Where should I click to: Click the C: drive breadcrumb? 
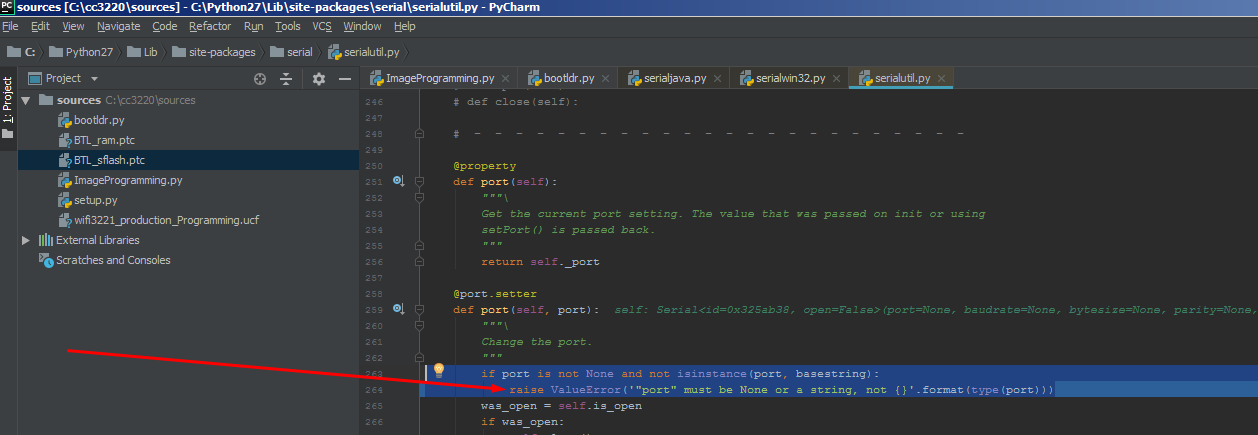[x=22, y=52]
